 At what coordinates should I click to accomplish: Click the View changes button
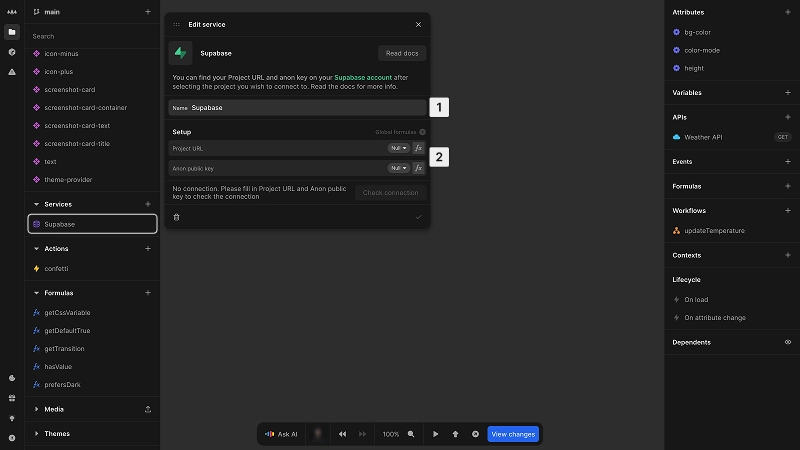513,434
